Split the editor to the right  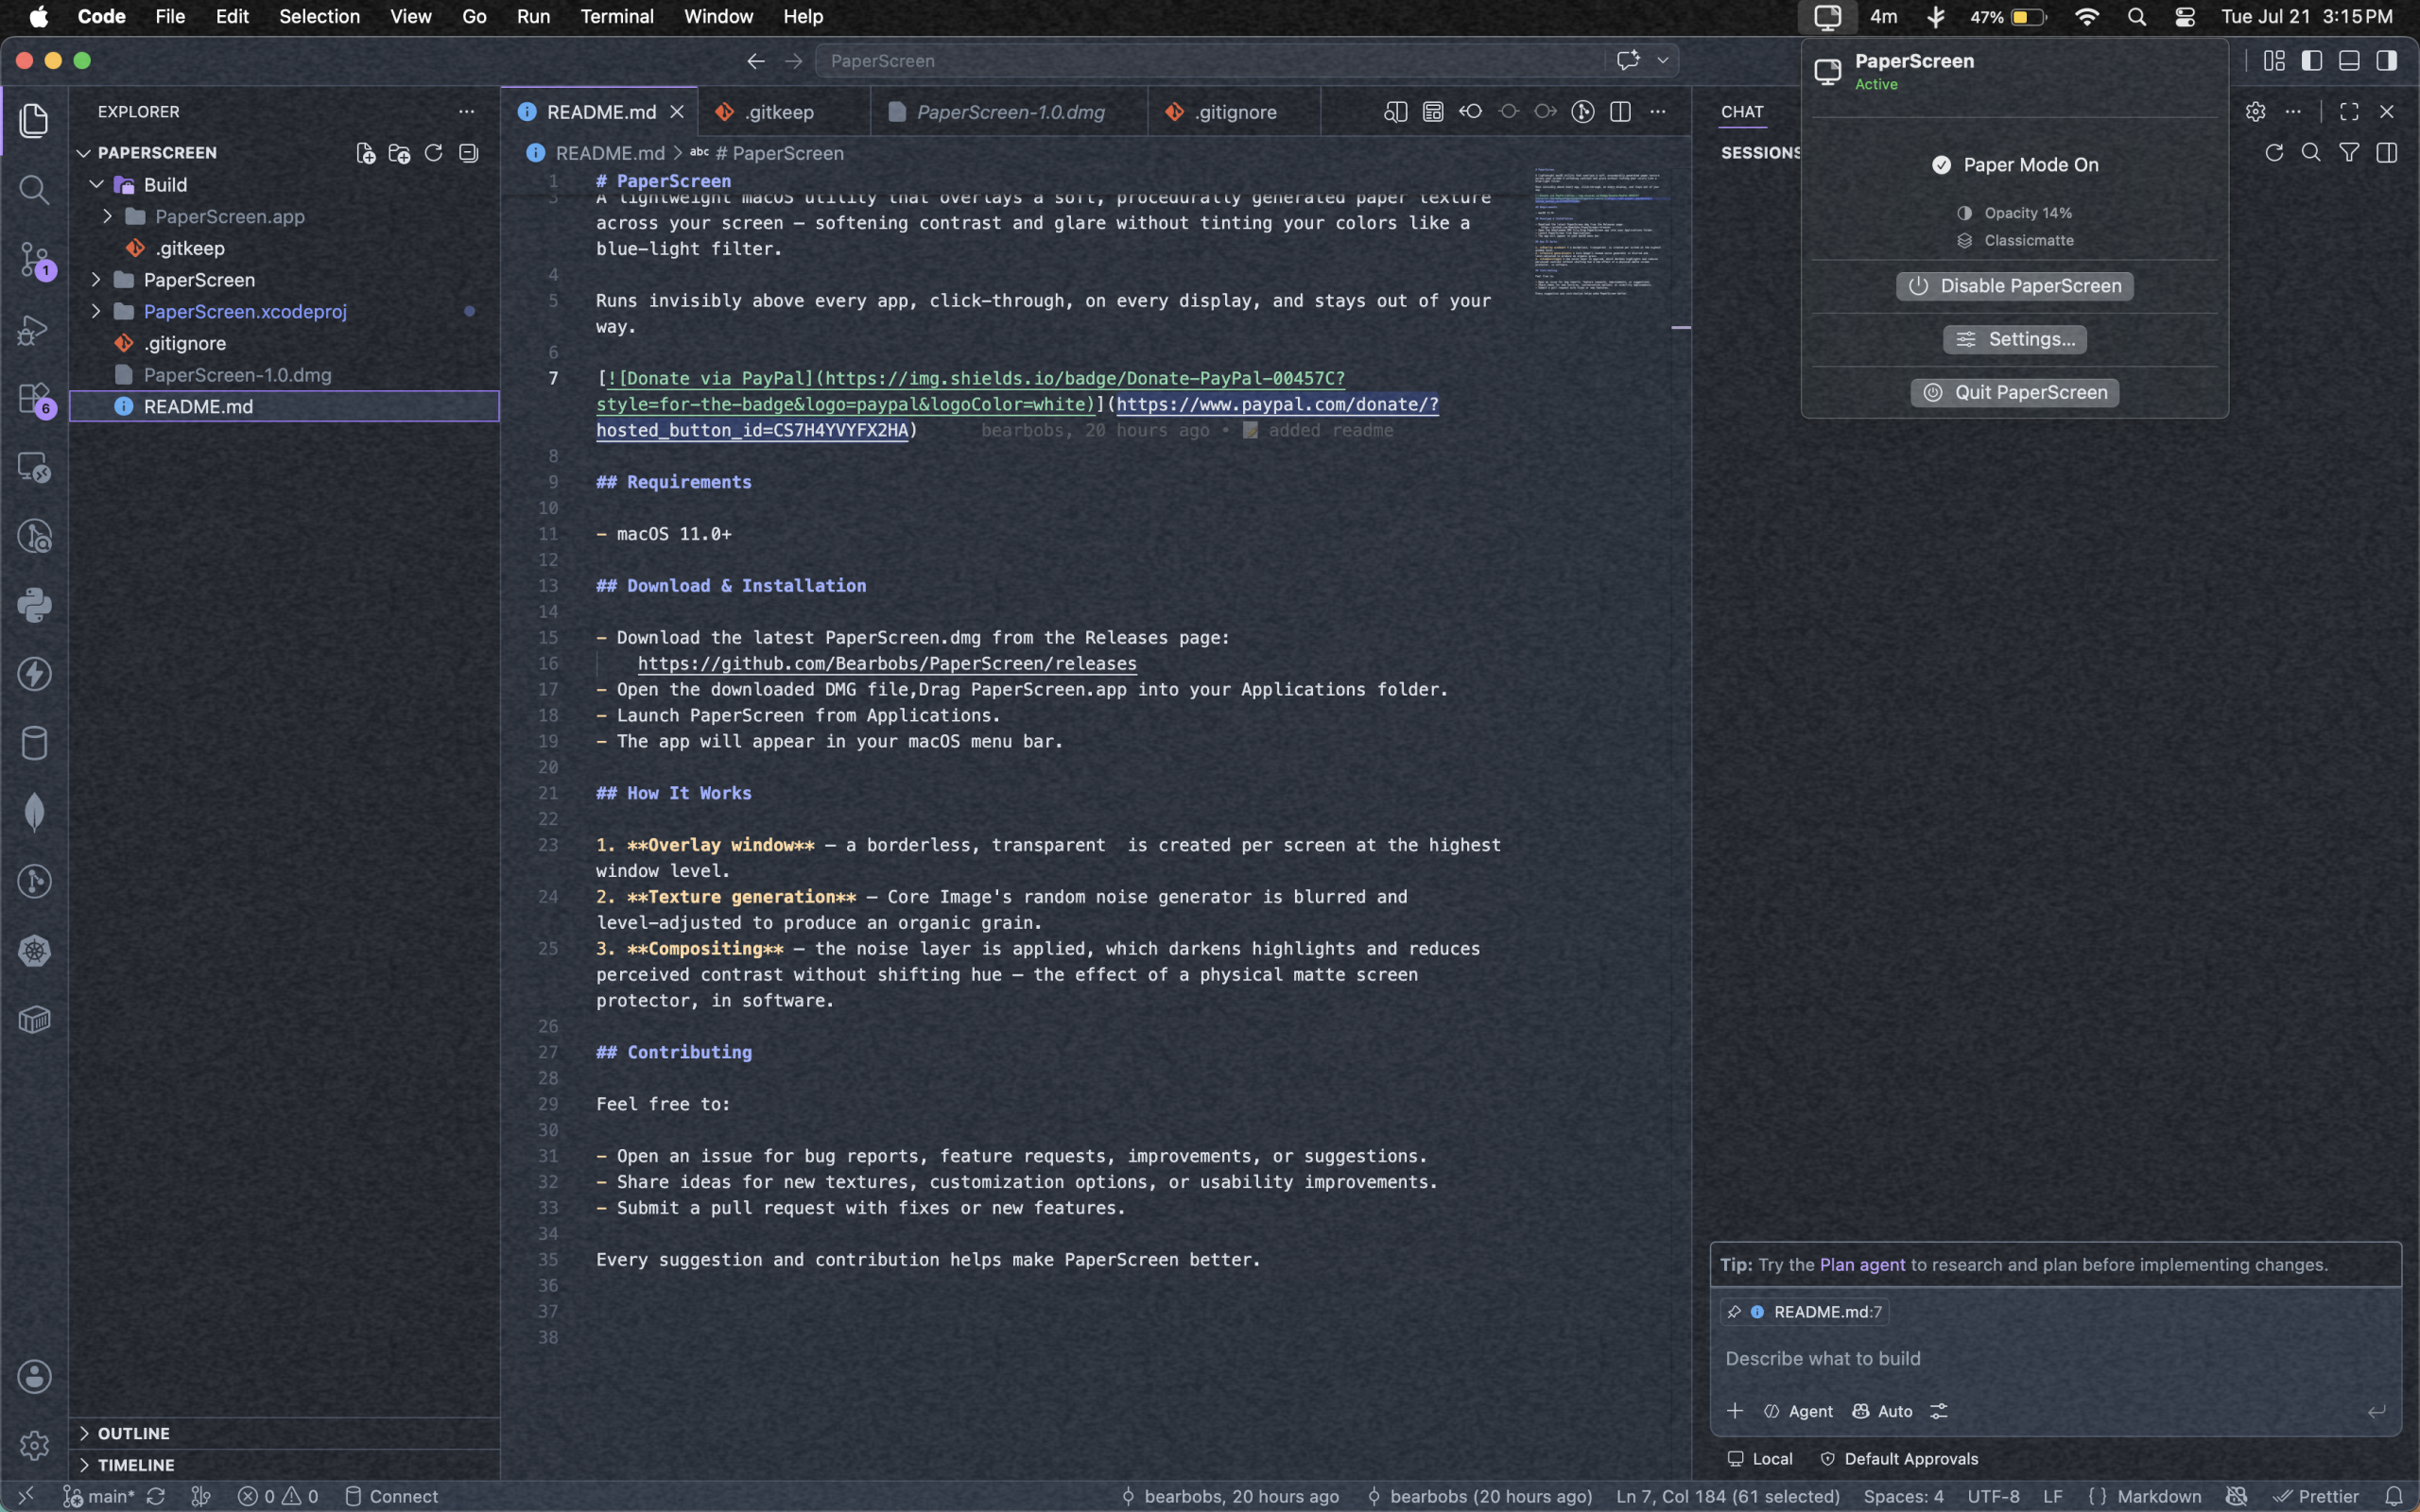coord(1620,112)
